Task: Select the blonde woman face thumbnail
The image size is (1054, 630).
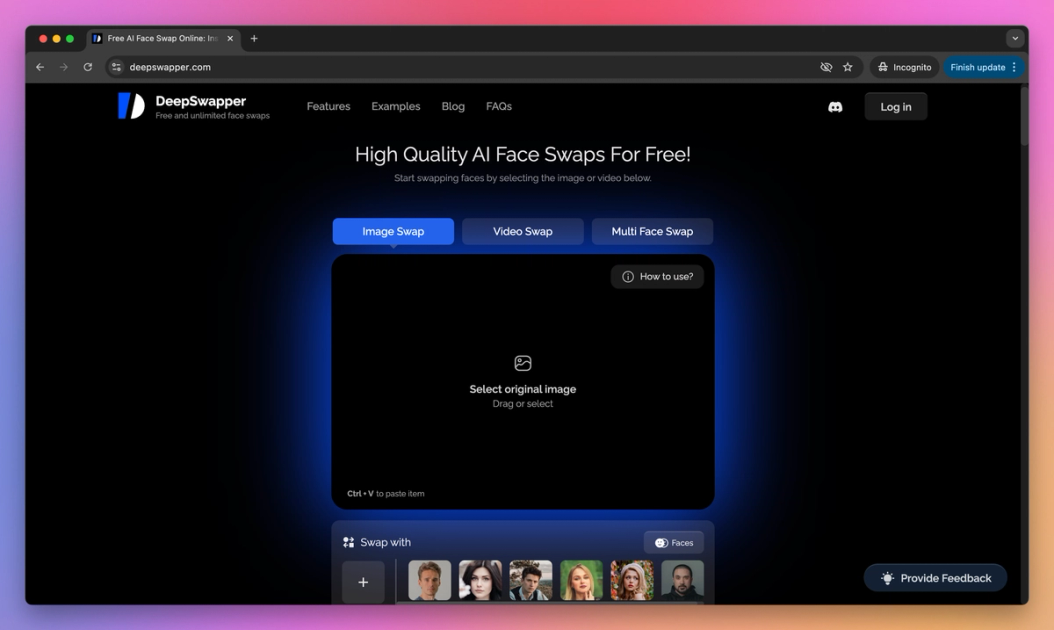Action: pos(581,580)
